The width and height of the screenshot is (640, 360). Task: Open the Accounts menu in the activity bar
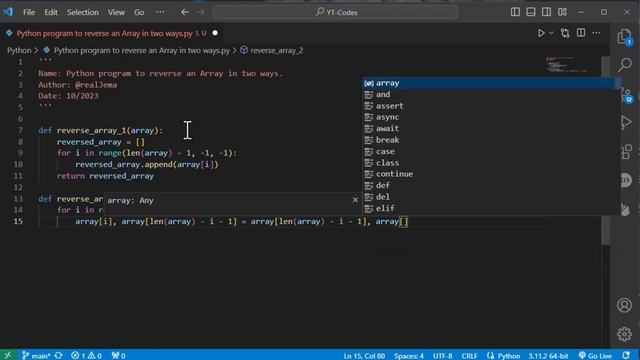(624, 305)
